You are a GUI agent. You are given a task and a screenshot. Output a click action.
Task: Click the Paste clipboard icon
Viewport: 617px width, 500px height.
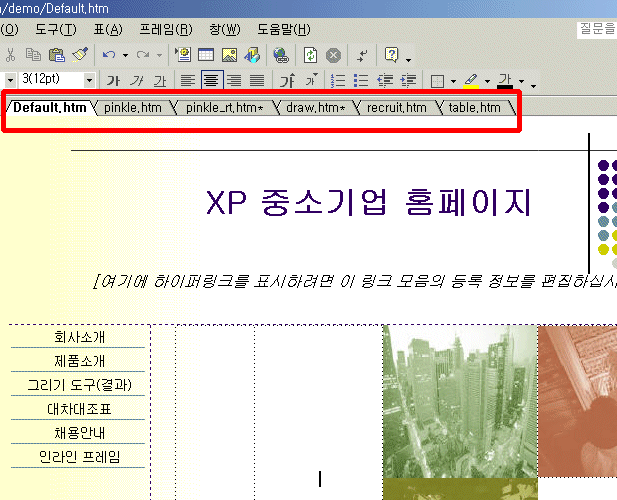click(57, 55)
